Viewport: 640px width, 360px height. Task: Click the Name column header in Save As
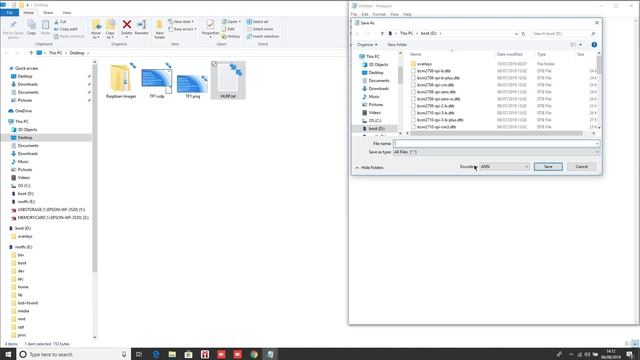pos(416,54)
